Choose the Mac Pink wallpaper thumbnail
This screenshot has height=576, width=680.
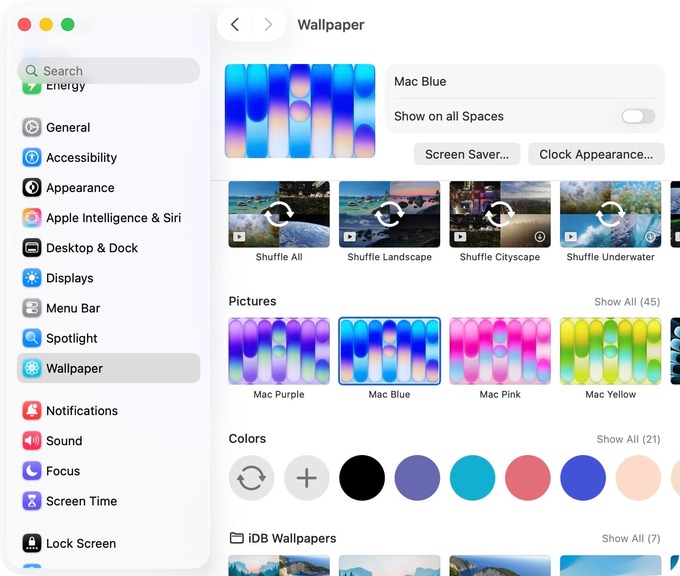point(500,351)
